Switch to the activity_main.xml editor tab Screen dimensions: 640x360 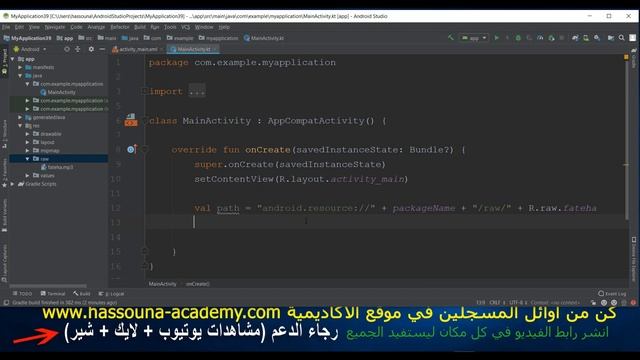pyautogui.click(x=138, y=49)
